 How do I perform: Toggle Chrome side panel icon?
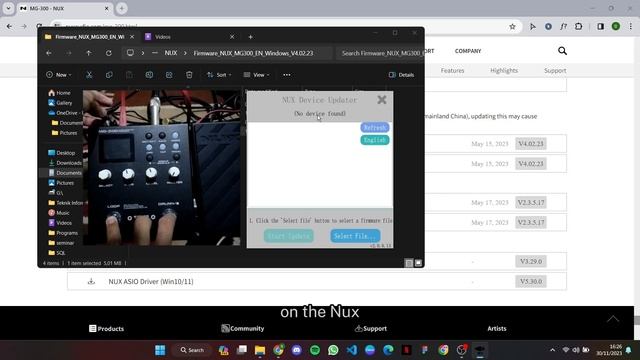[600, 27]
